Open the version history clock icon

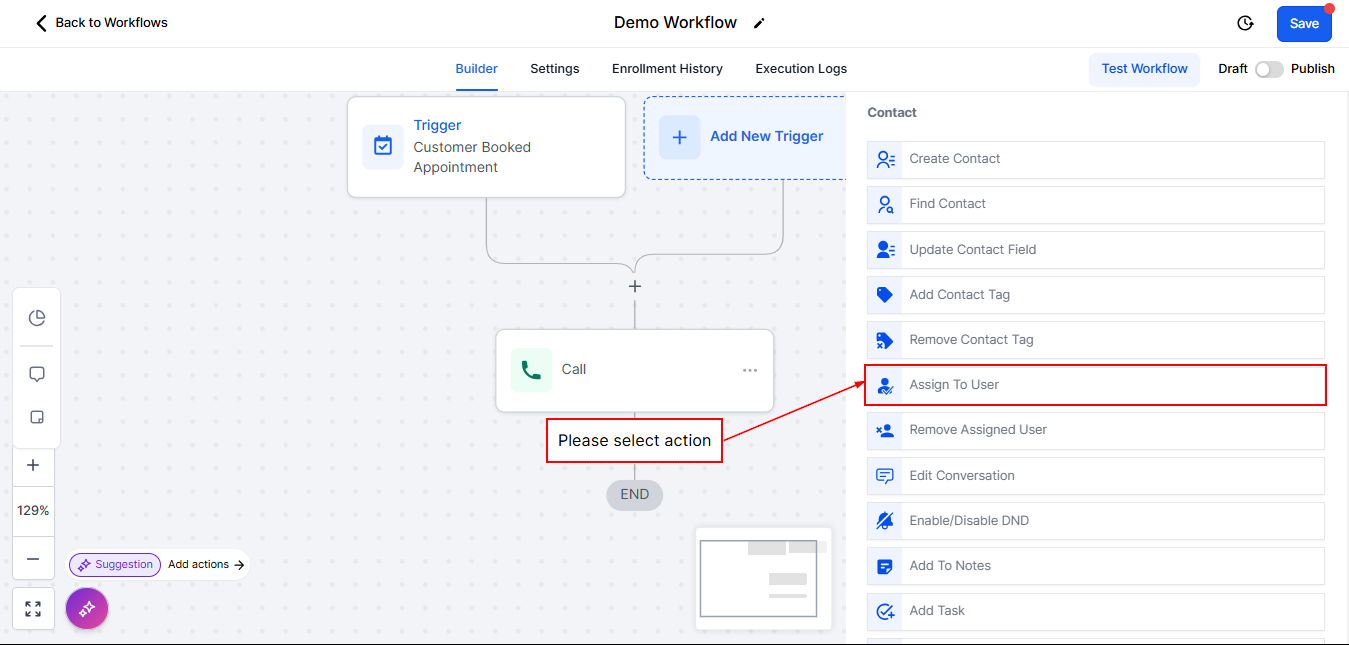[1245, 23]
